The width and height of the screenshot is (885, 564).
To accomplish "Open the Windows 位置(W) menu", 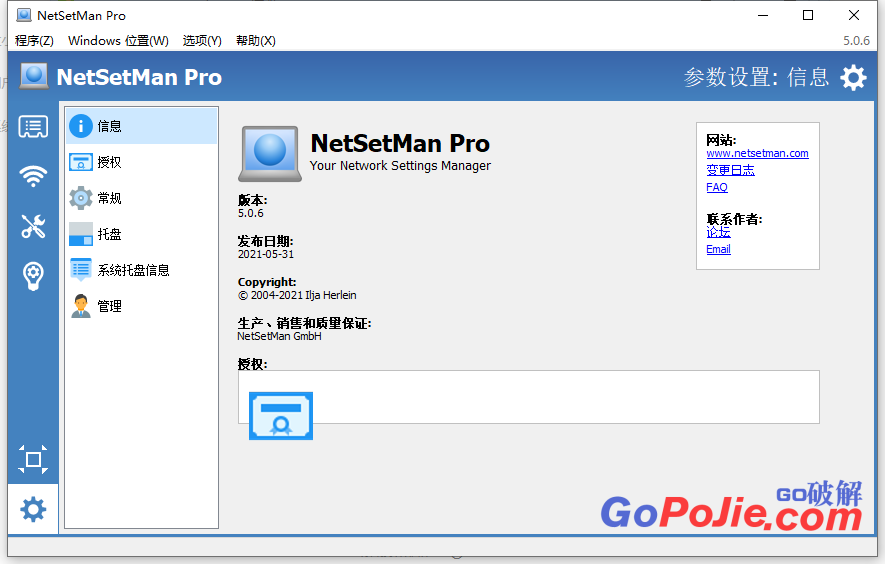I will point(118,41).
